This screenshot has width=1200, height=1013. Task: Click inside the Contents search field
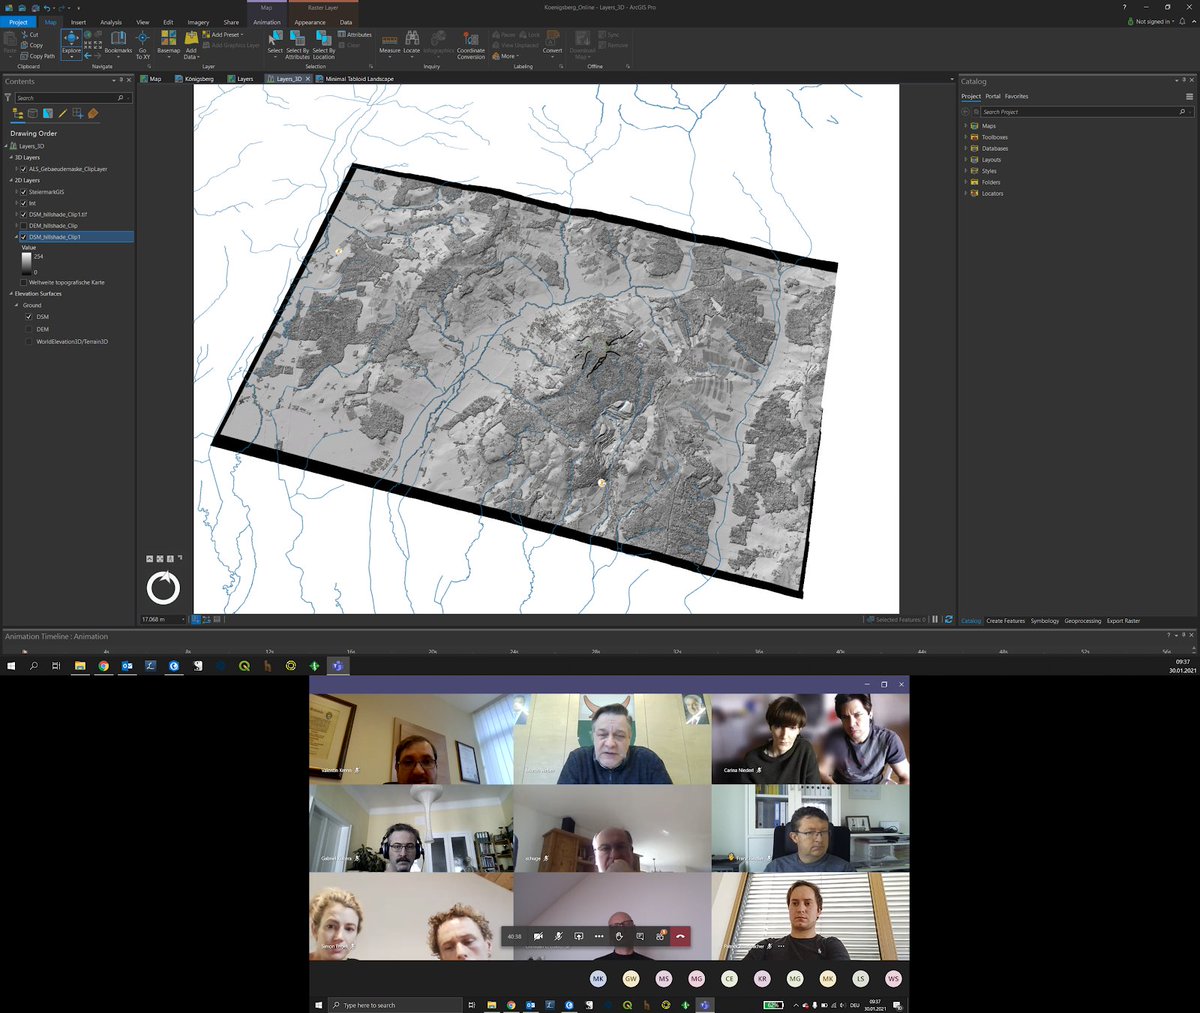(x=72, y=98)
